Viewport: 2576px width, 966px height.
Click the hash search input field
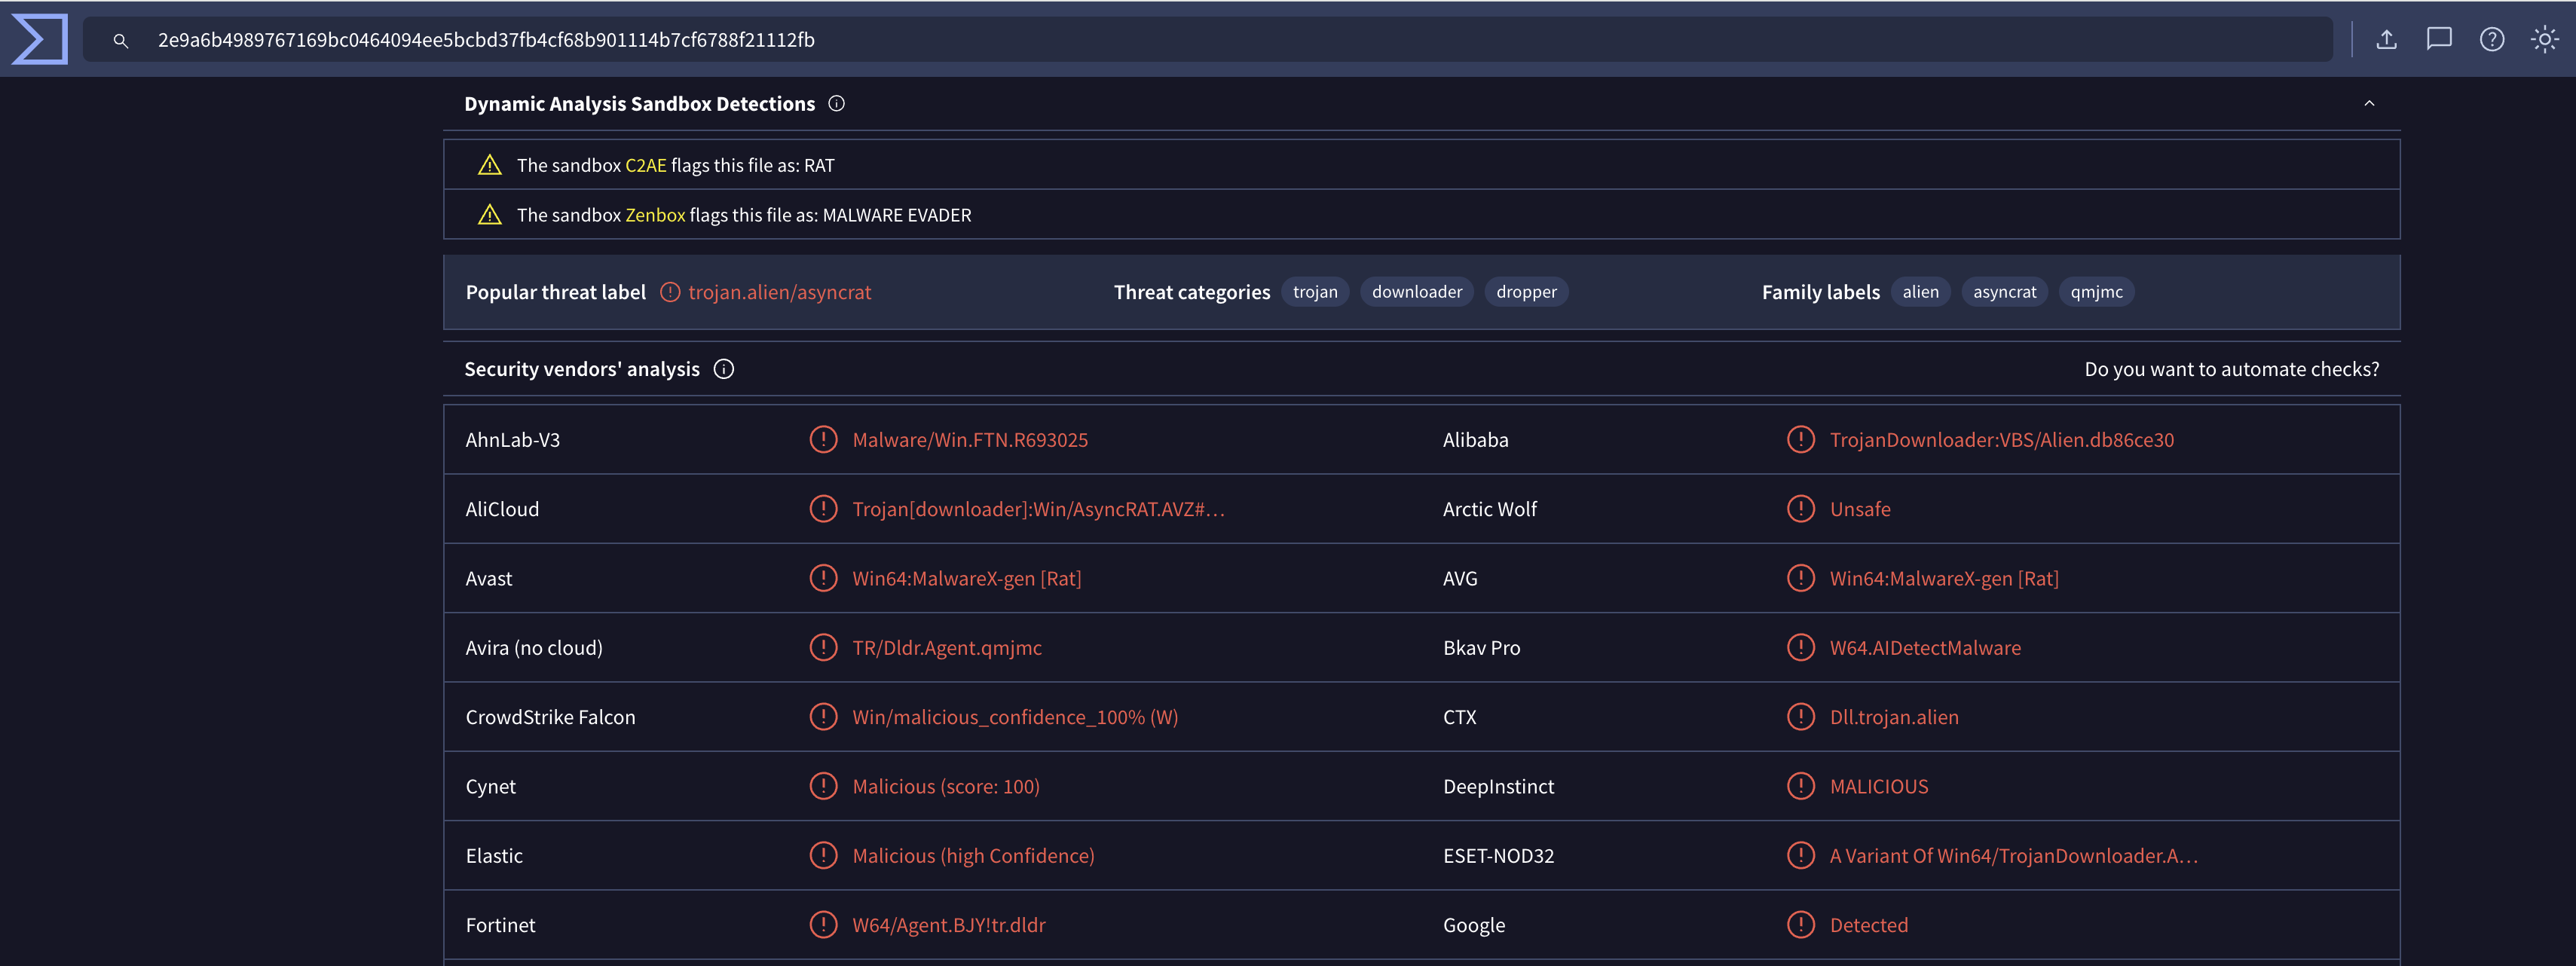[x=1208, y=40]
